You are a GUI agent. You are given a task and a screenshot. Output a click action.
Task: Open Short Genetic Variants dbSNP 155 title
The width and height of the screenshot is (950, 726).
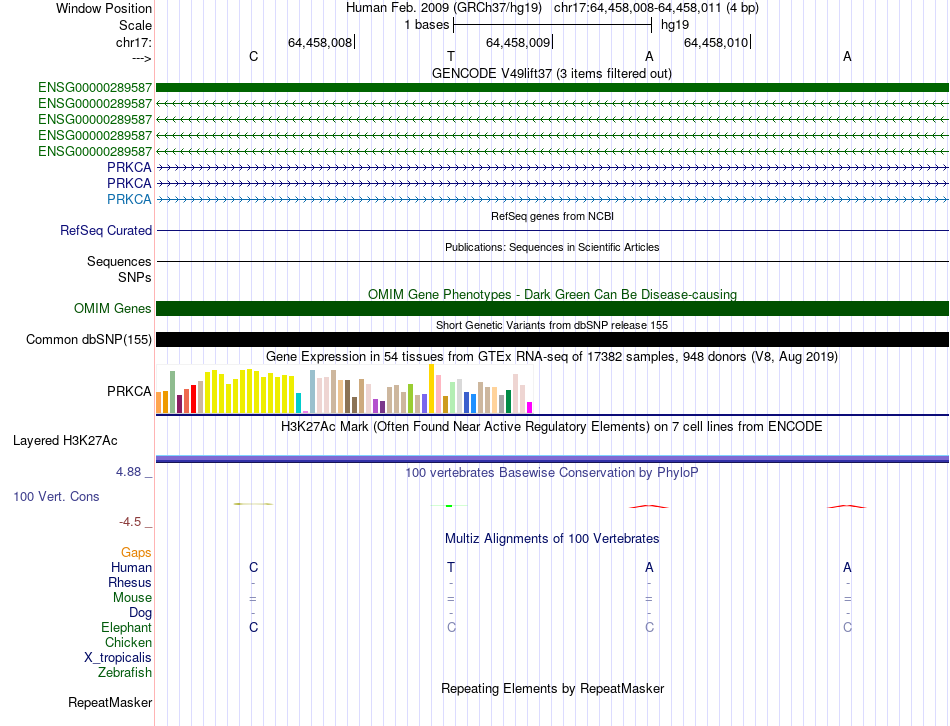tap(552, 325)
